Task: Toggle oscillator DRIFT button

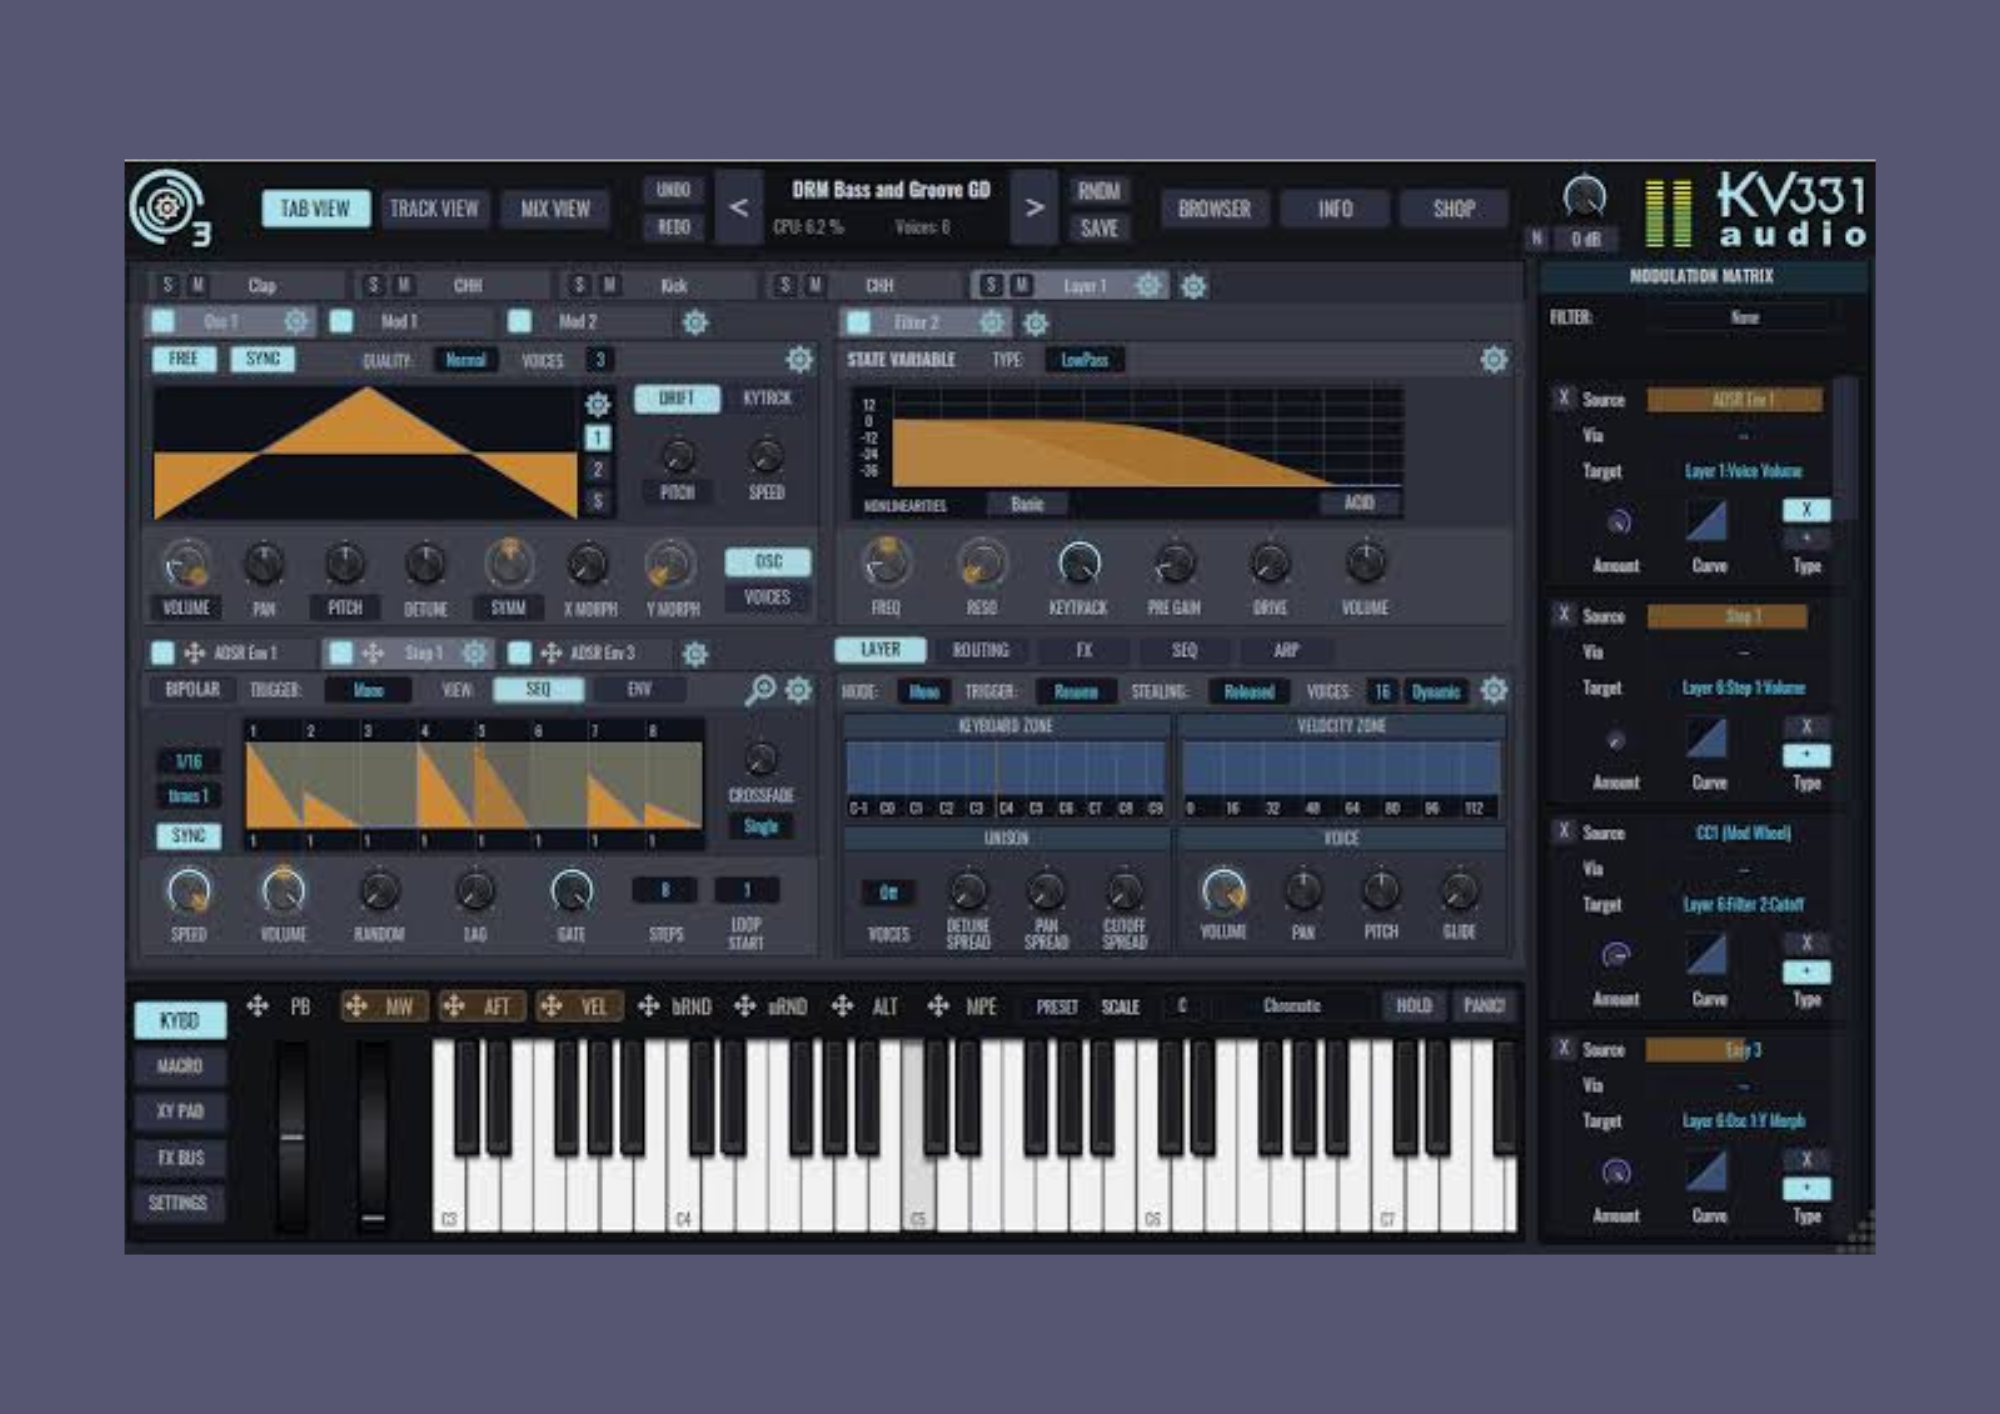Action: click(677, 398)
